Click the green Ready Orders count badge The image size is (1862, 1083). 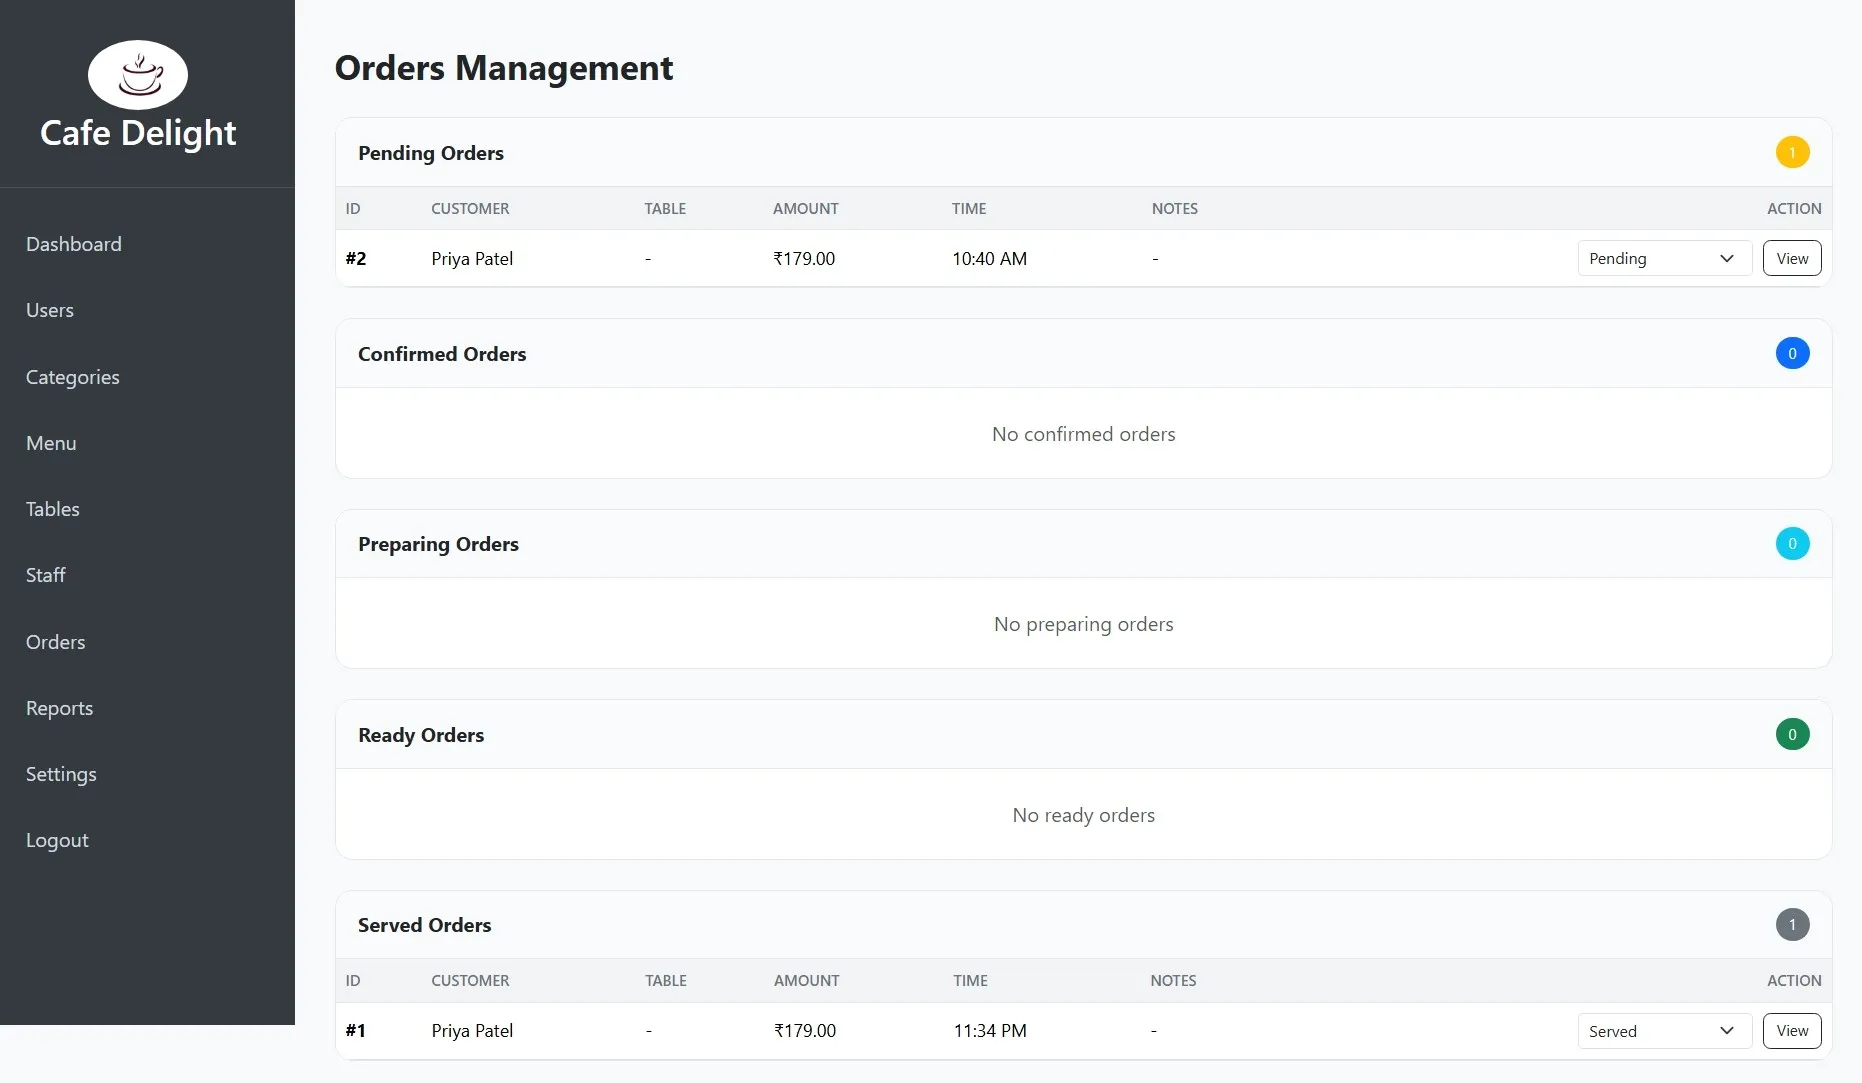[1792, 734]
